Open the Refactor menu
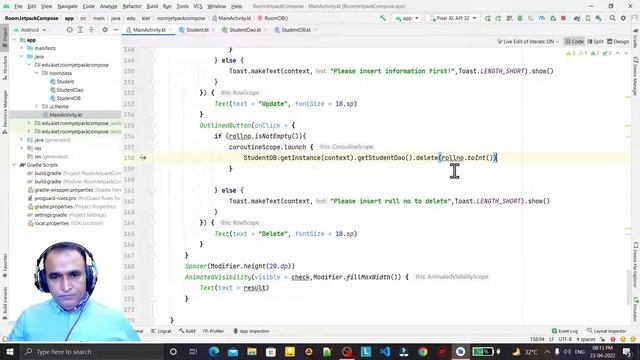 (132, 6)
